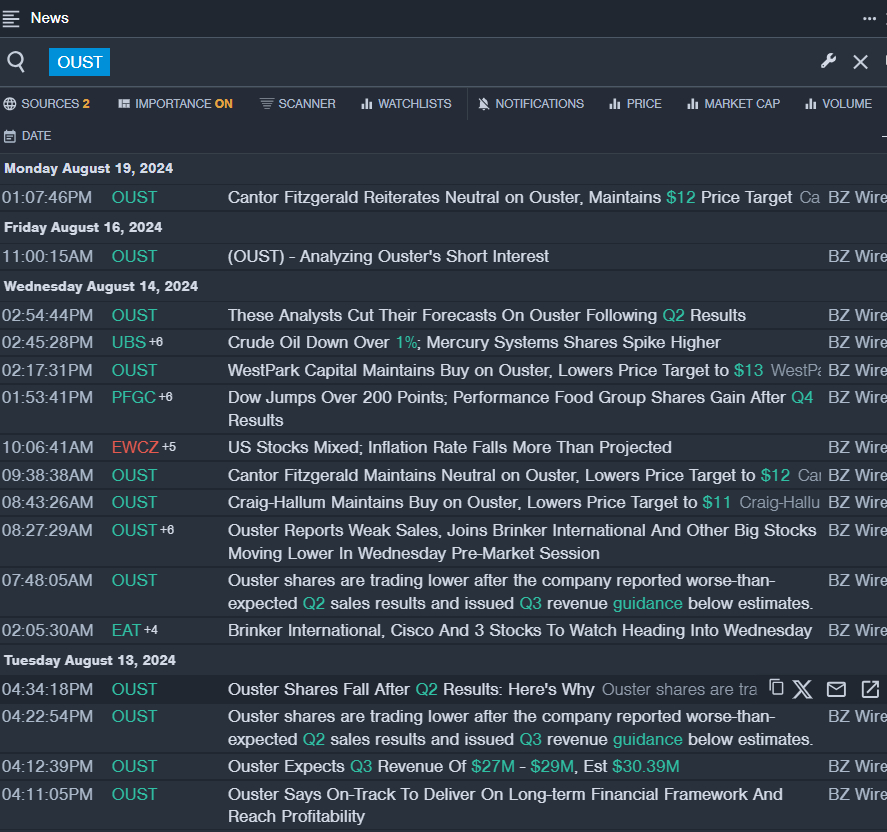
Task: Click the News panel menu icon
Action: (11, 18)
